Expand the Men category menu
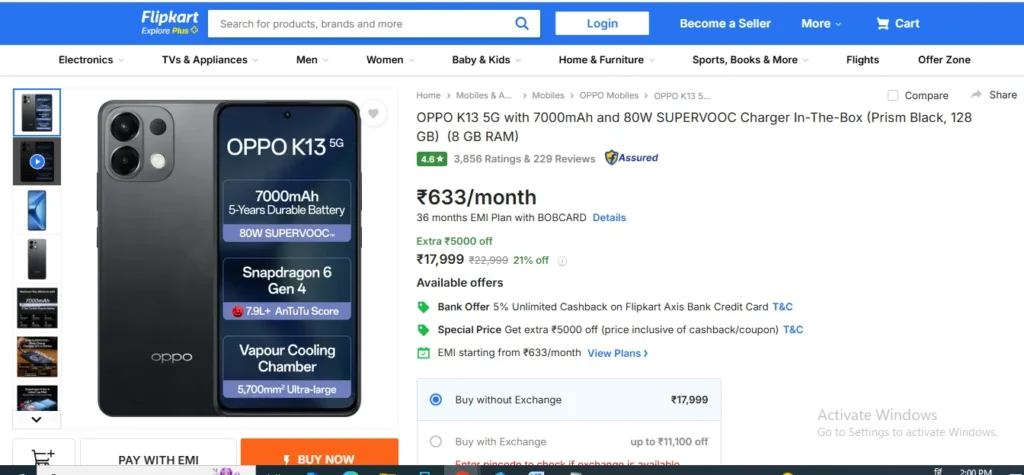The image size is (1024, 475). coord(312,59)
